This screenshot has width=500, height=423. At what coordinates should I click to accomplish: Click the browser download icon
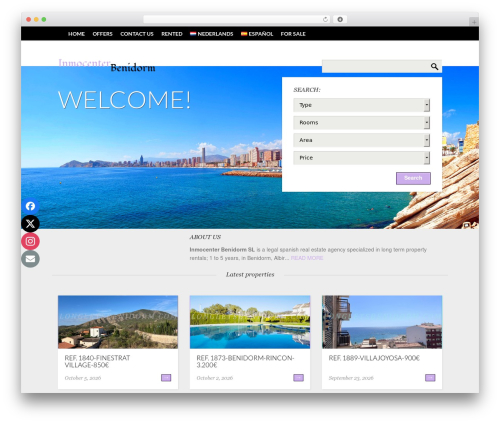tap(340, 19)
